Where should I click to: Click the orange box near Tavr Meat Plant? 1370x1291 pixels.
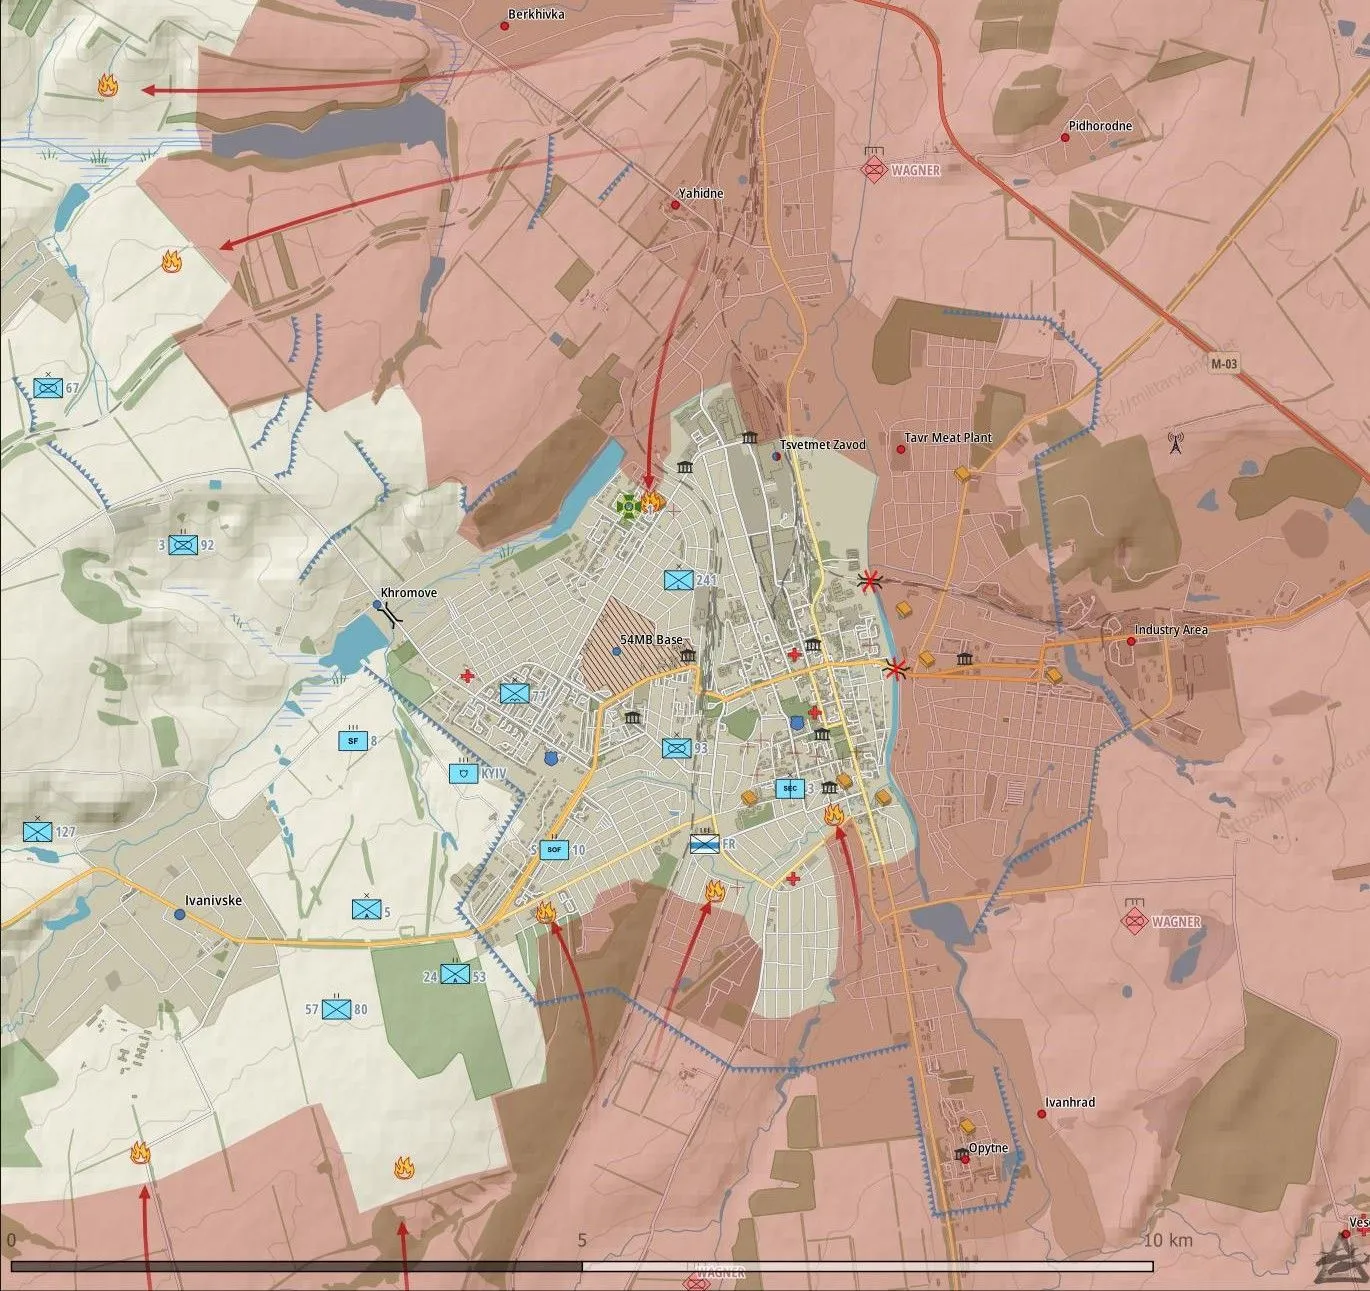coord(962,474)
